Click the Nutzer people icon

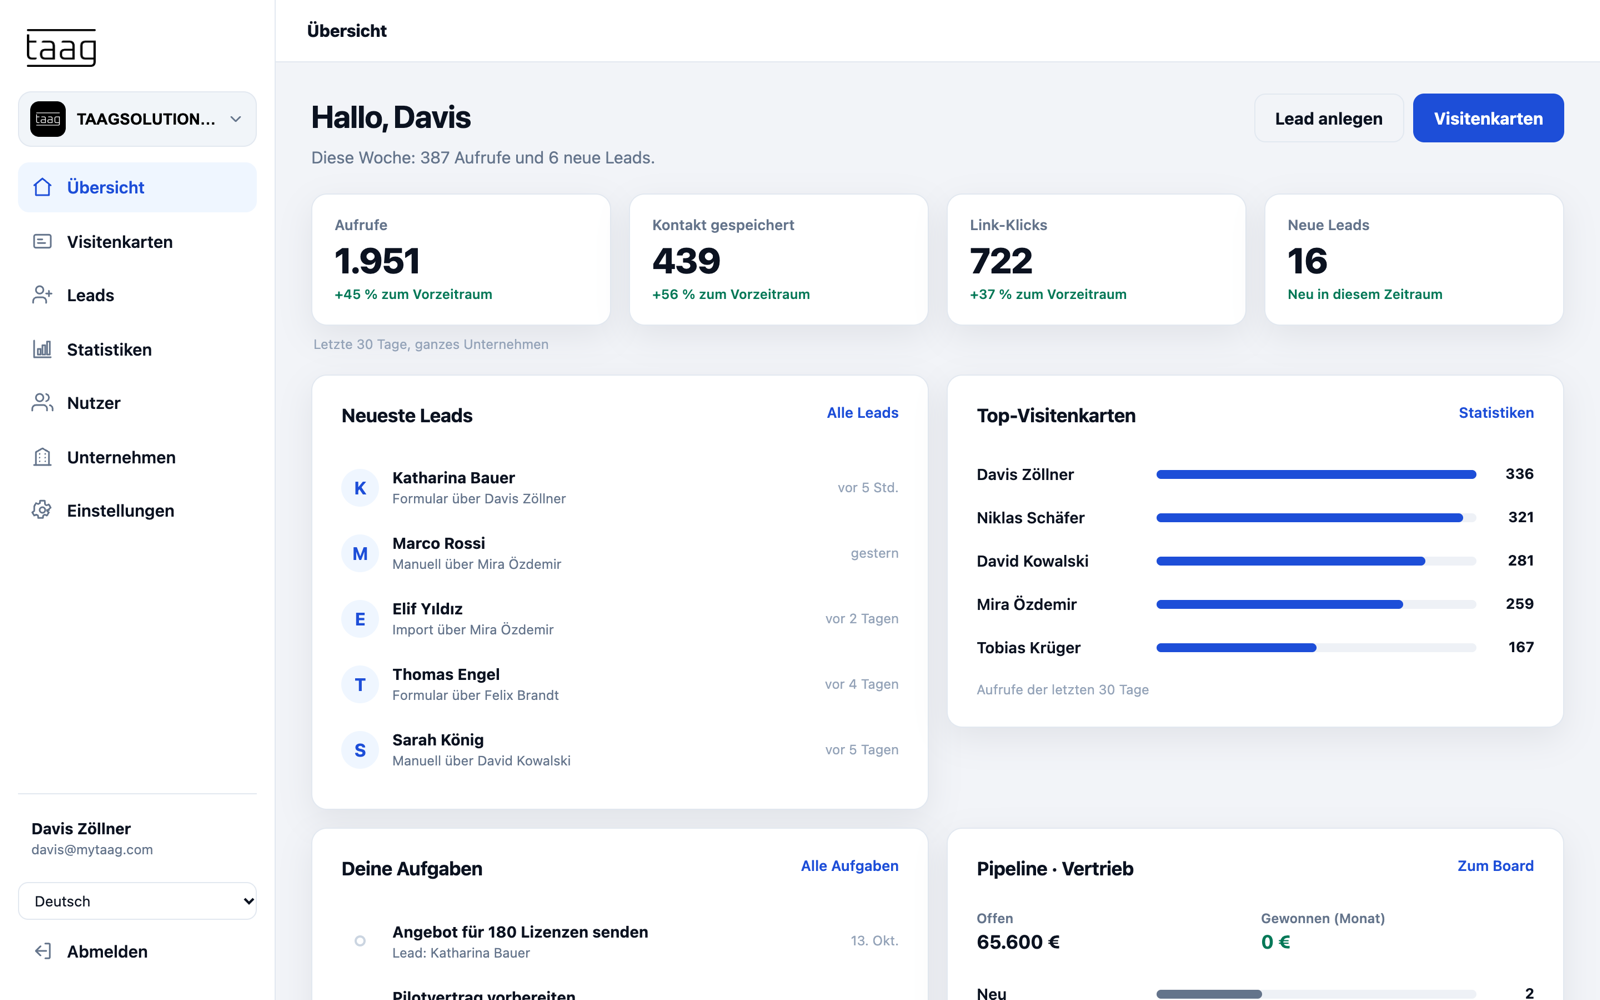point(42,403)
